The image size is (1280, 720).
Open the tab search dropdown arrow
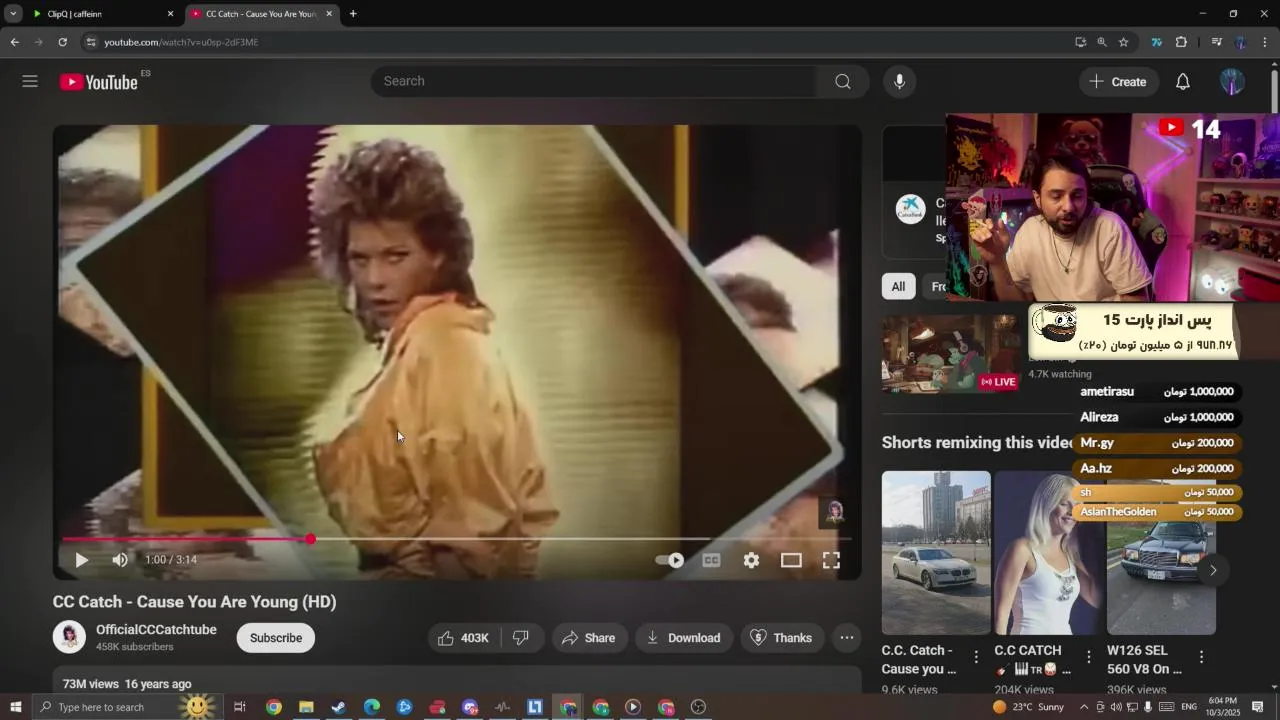click(x=13, y=14)
